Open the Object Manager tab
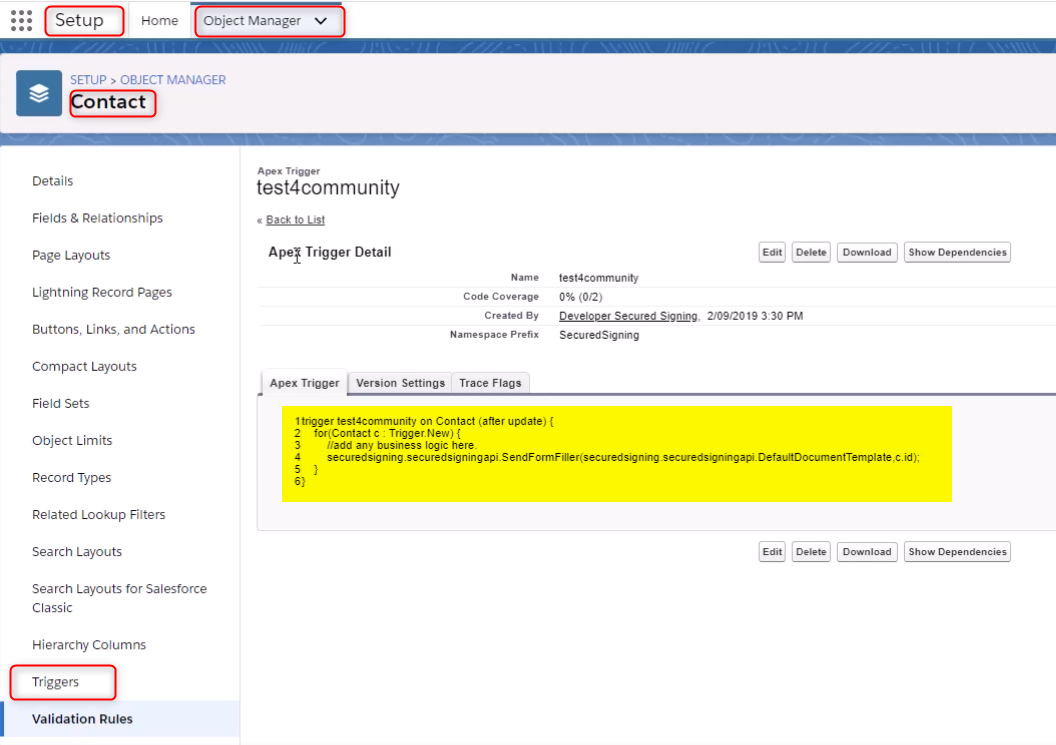This screenshot has height=745, width=1056. (252, 21)
